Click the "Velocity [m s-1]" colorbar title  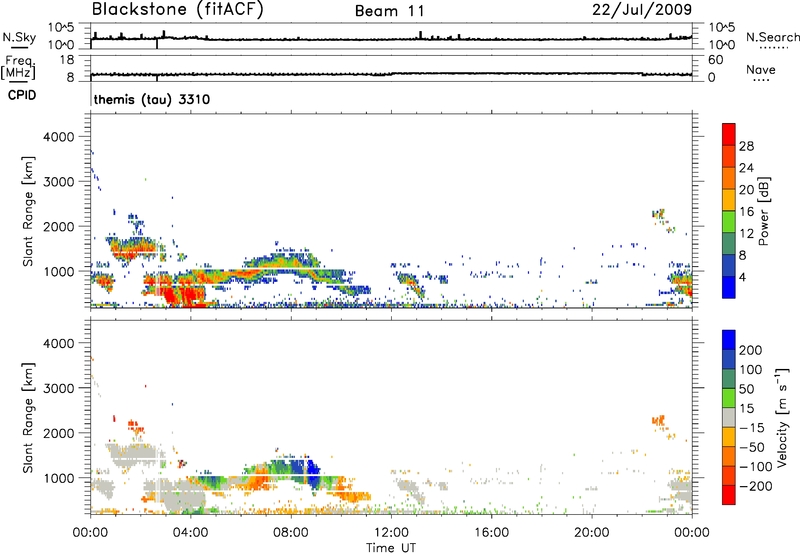click(x=782, y=417)
